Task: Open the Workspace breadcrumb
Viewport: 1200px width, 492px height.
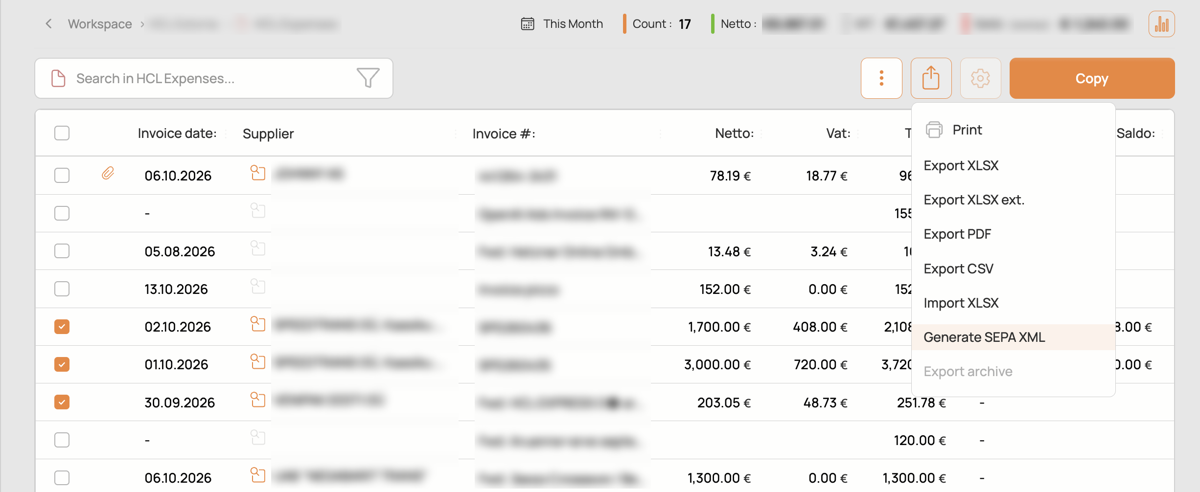Action: pos(99,24)
